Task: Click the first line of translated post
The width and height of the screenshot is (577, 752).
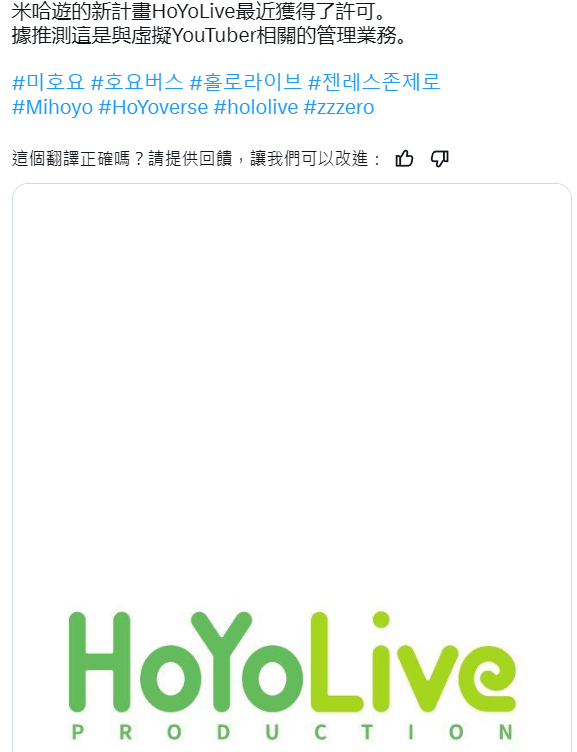Action: click(199, 12)
